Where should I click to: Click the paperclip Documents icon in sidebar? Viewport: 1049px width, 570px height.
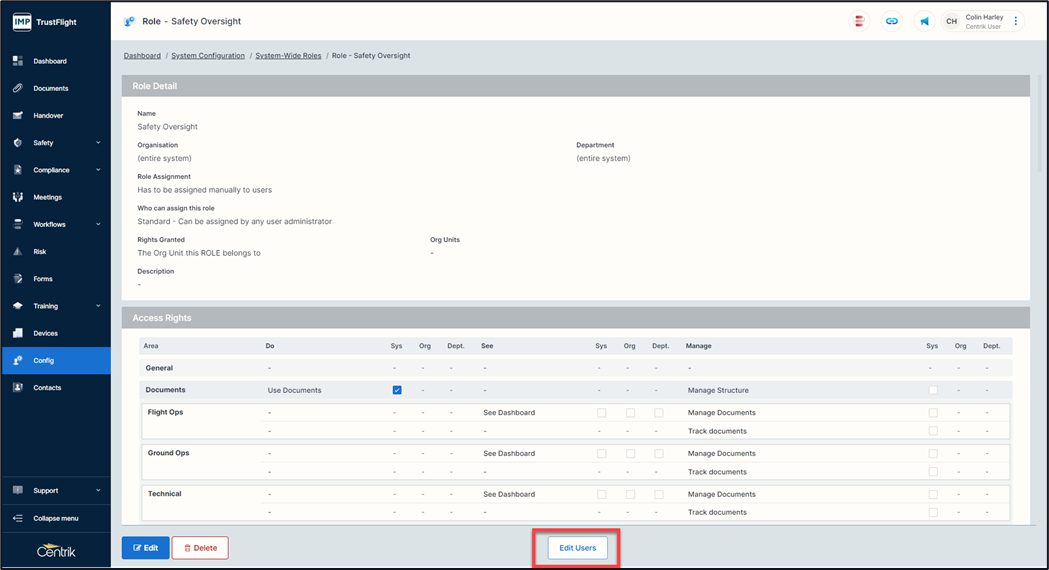tap(18, 88)
